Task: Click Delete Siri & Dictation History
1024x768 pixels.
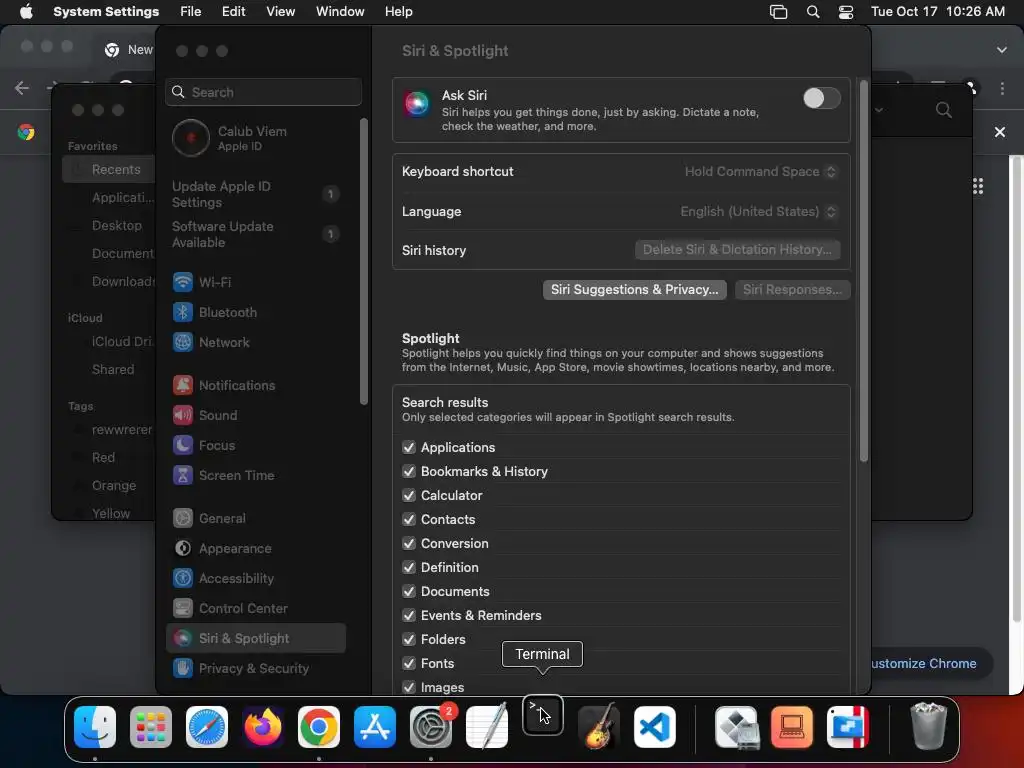Action: [x=737, y=249]
